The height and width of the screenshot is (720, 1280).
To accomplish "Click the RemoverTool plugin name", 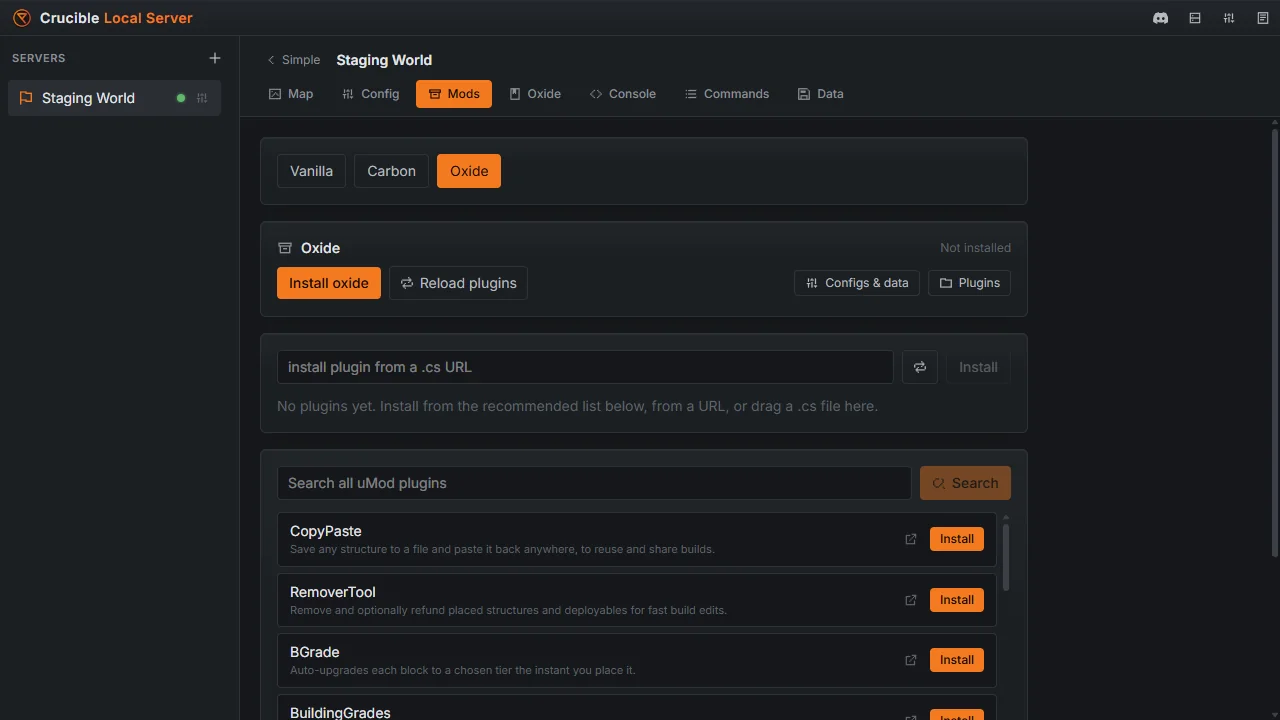I will click(333, 592).
